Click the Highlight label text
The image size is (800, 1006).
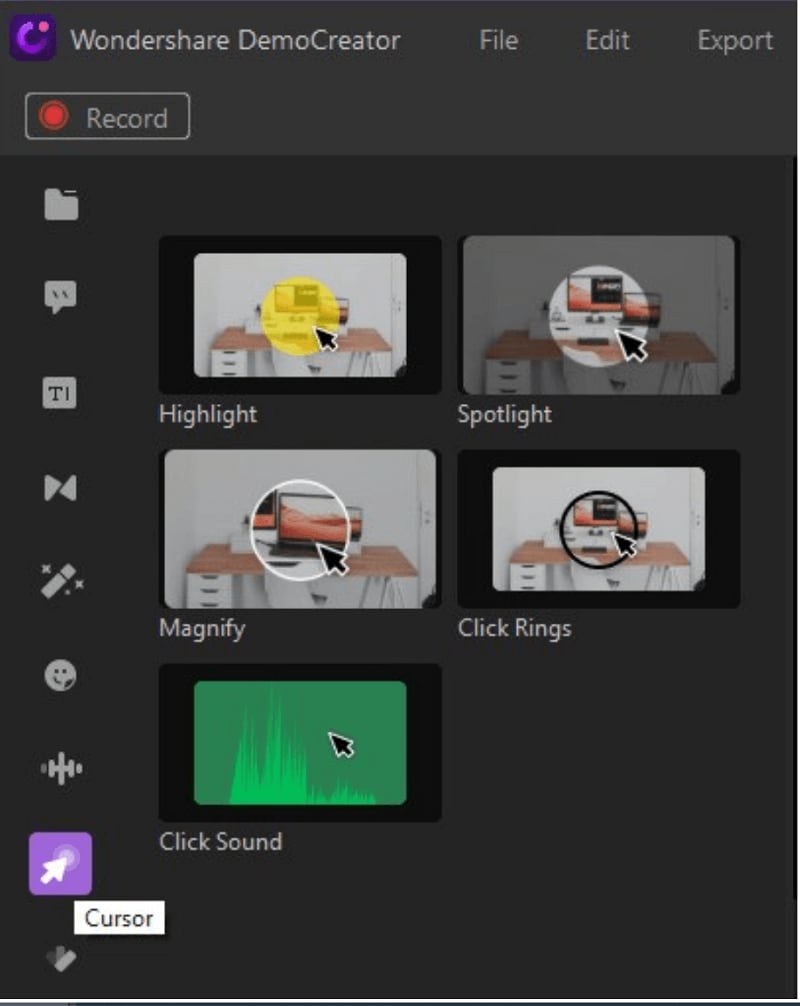(208, 414)
